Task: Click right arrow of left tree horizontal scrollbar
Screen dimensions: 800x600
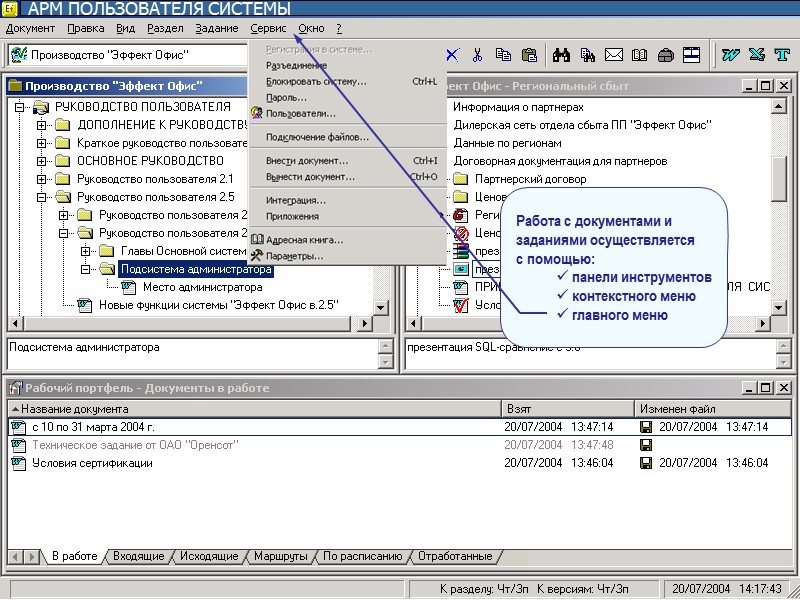Action: pos(364,323)
